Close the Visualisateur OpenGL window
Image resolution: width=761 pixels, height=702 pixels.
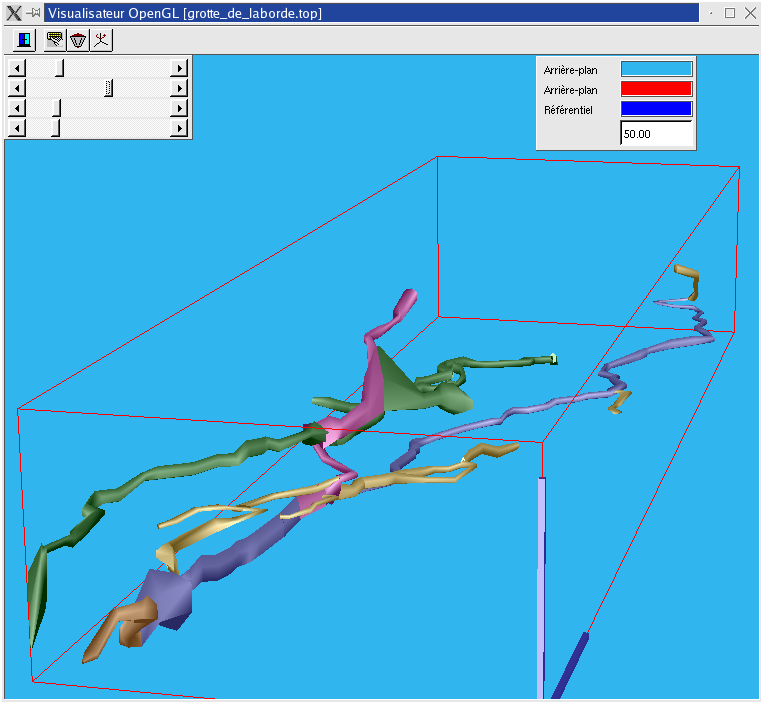750,13
